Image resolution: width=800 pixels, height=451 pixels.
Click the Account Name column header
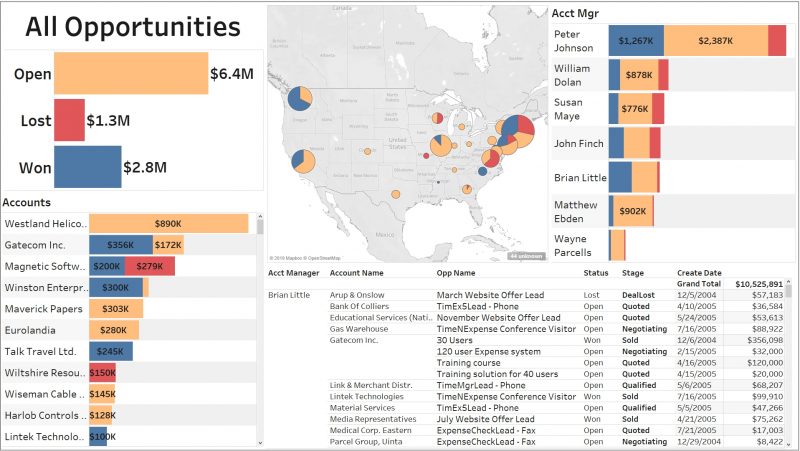point(356,273)
